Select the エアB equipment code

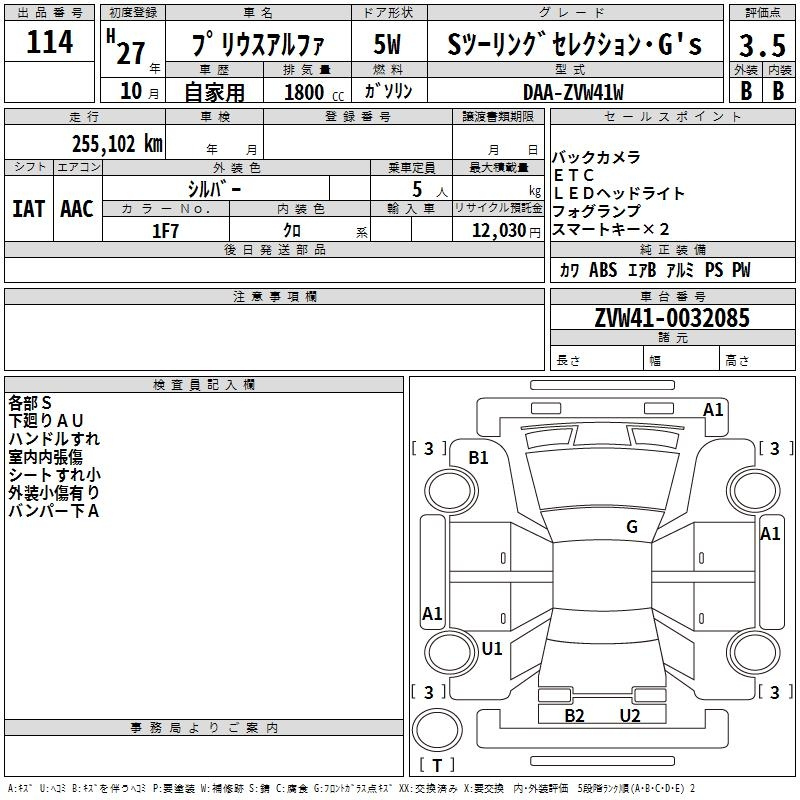tap(642, 270)
